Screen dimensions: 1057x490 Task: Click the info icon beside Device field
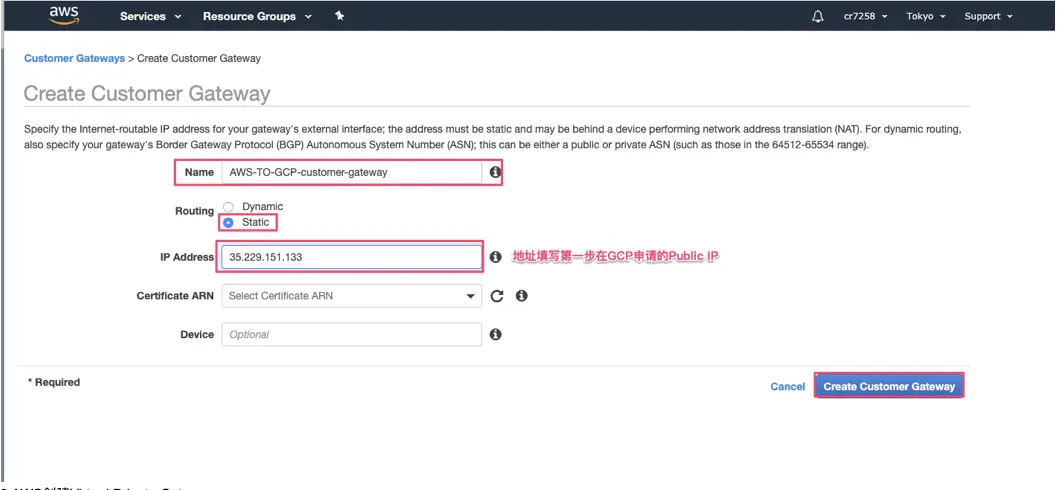pos(495,334)
